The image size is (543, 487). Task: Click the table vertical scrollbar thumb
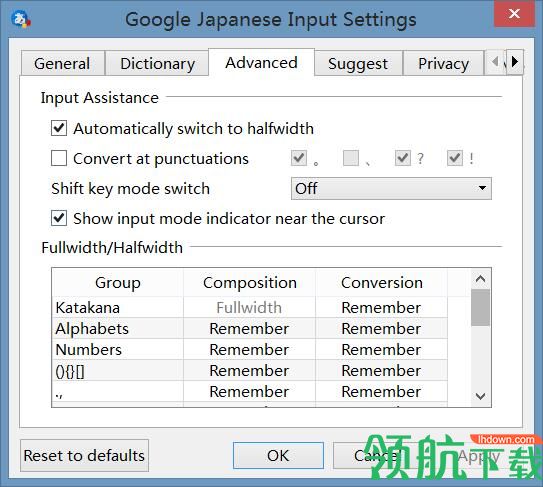480,308
